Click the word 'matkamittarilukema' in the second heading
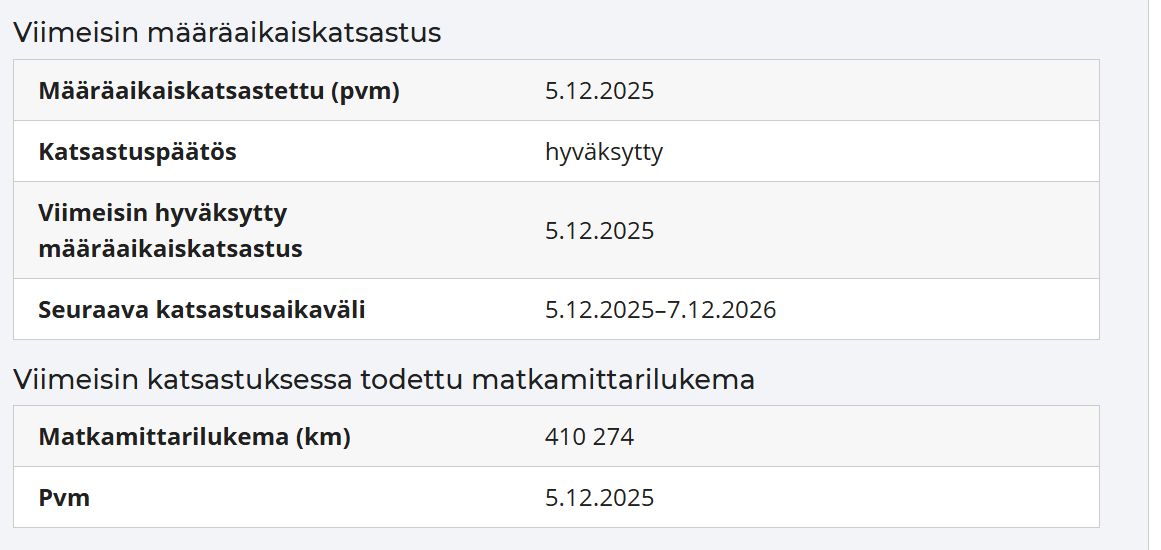The image size is (1161, 550). [613, 379]
